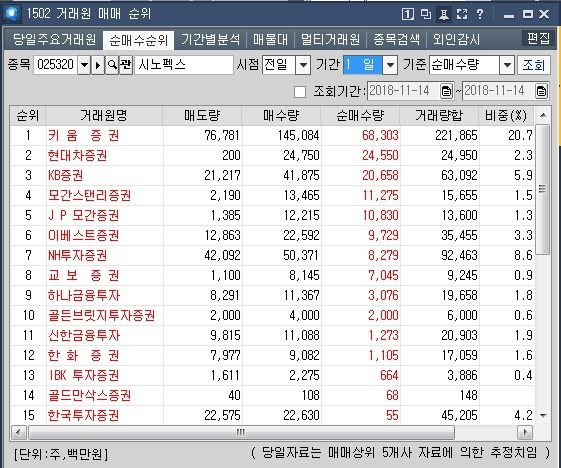
Task: Open the 기간 일 dropdown
Action: pos(390,65)
